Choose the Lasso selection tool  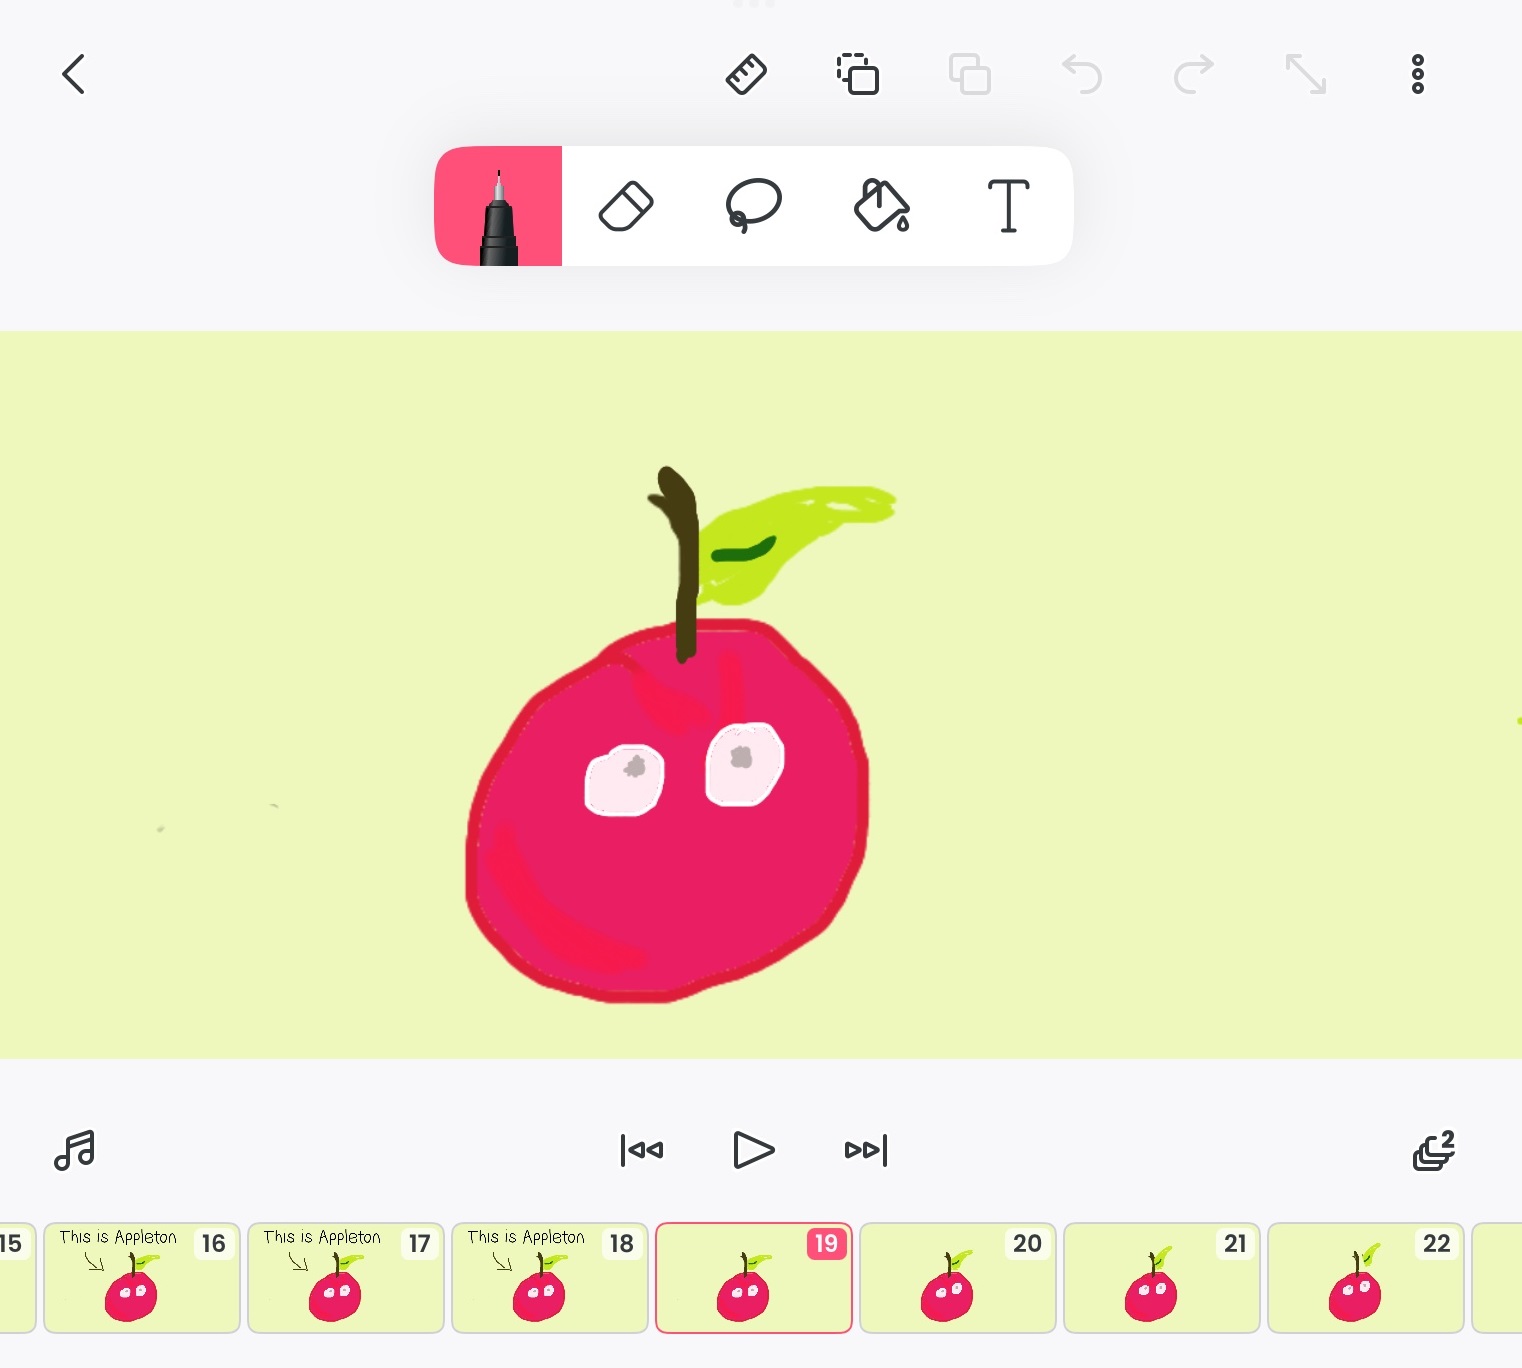click(753, 206)
